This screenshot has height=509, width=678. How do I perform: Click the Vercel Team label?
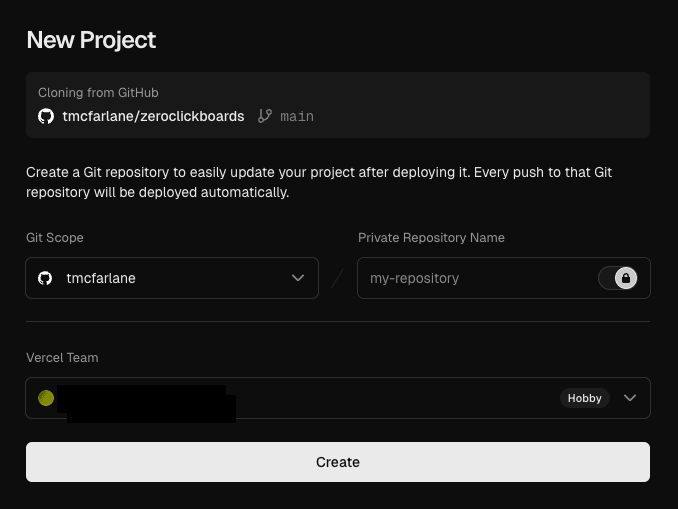coord(62,358)
